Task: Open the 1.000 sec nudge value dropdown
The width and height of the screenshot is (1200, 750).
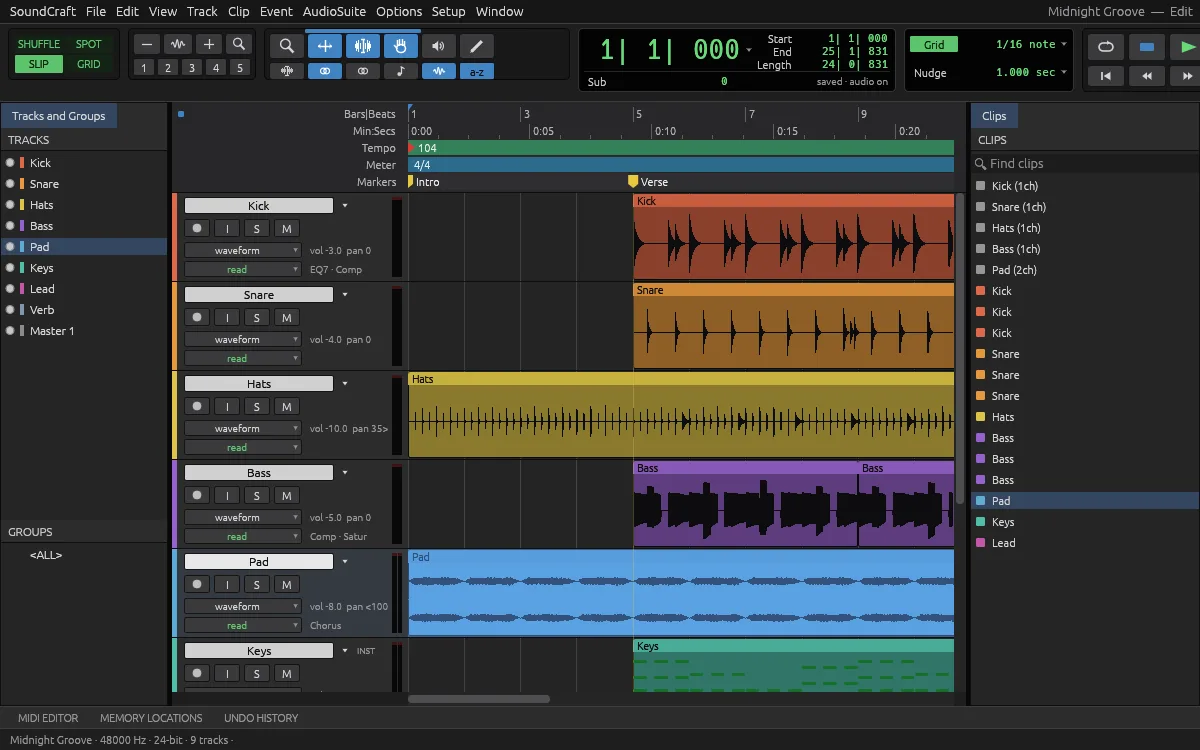Action: point(1030,73)
